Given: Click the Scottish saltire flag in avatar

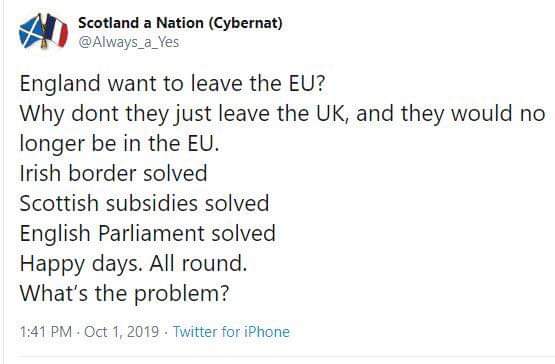Looking at the screenshot, I should click(x=31, y=33).
